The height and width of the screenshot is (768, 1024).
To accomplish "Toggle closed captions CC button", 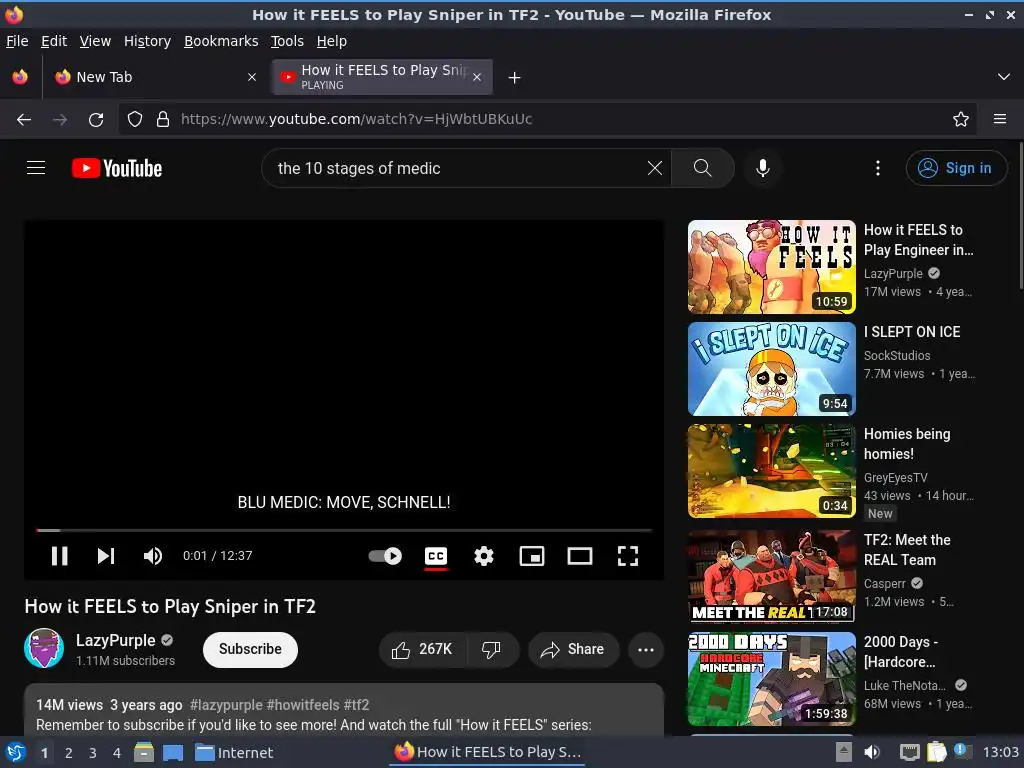I will coord(436,556).
